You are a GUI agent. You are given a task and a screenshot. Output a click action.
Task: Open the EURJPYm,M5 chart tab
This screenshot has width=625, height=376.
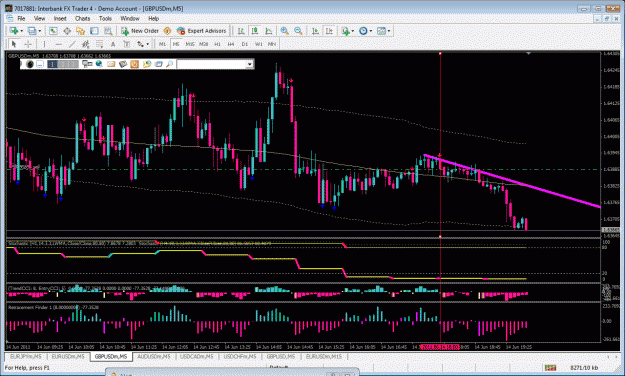coord(26,356)
